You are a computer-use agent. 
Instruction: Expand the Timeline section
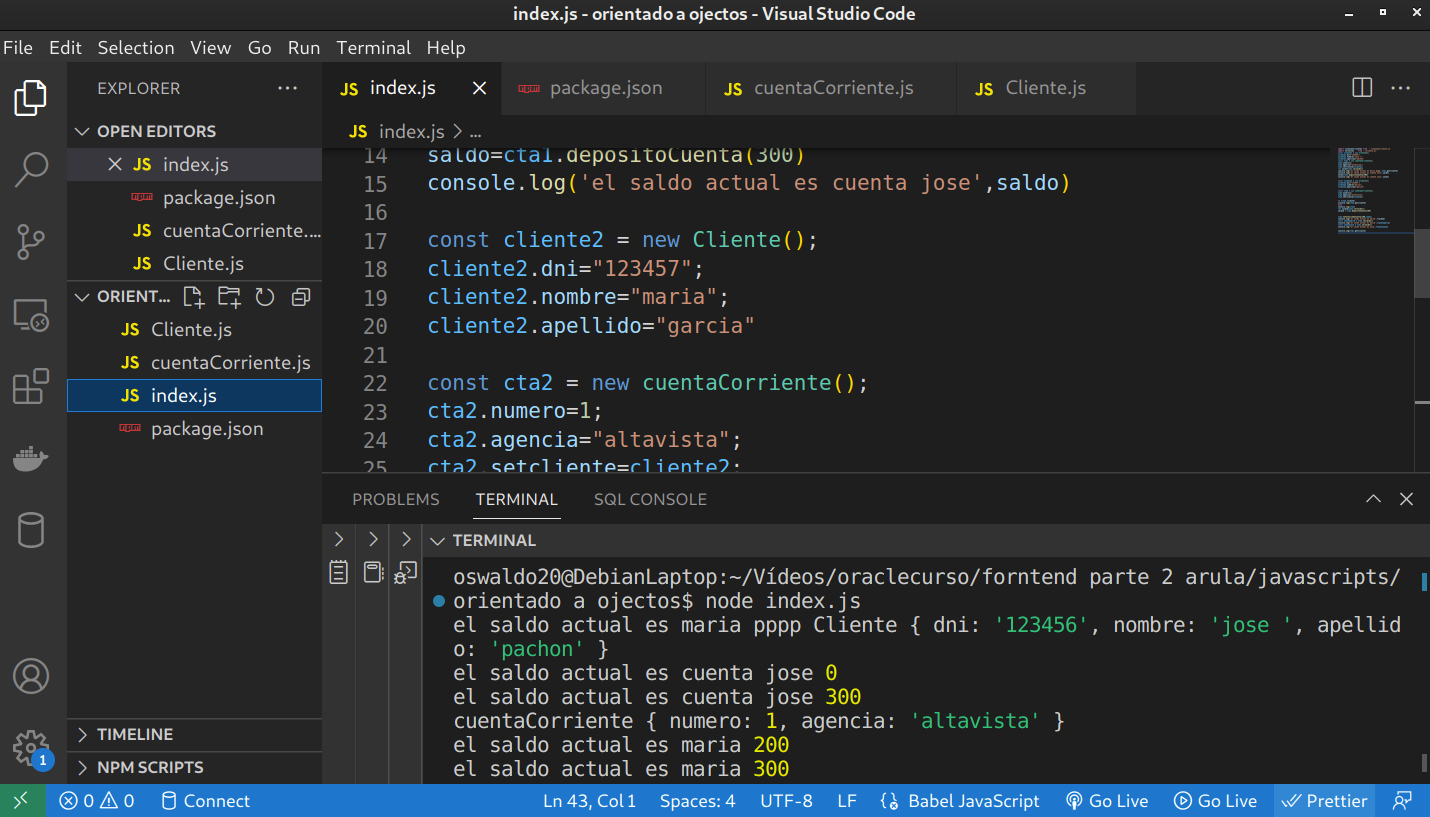[194, 734]
